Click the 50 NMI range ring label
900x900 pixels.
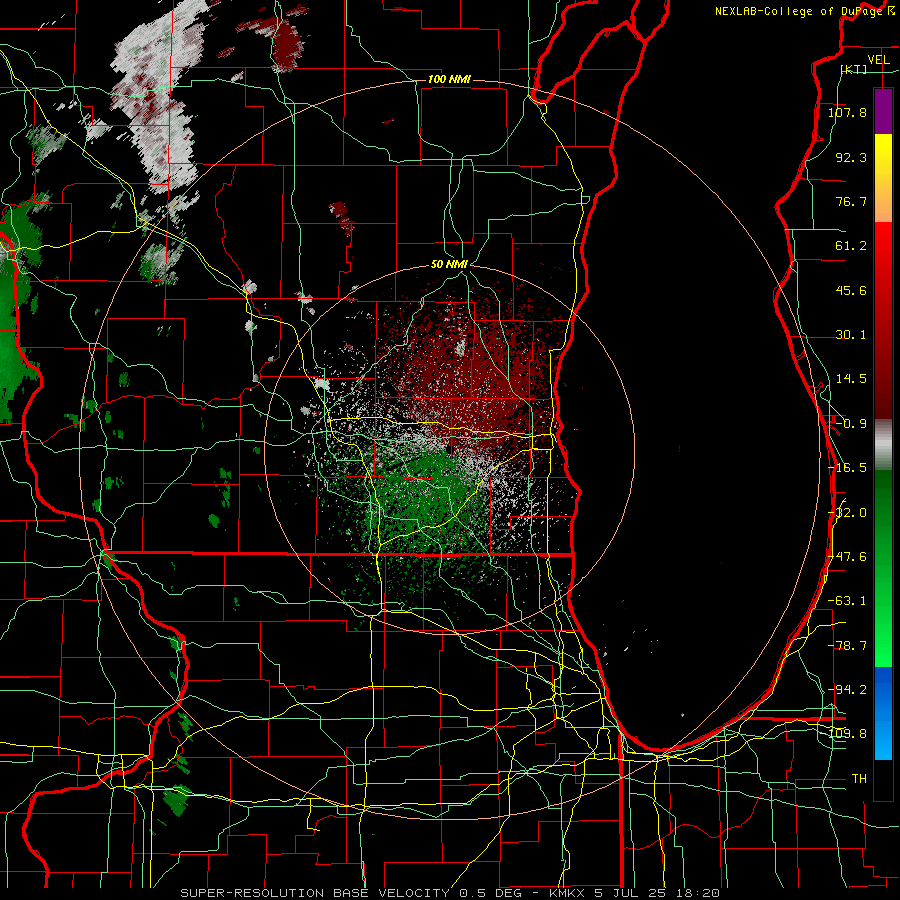[449, 265]
